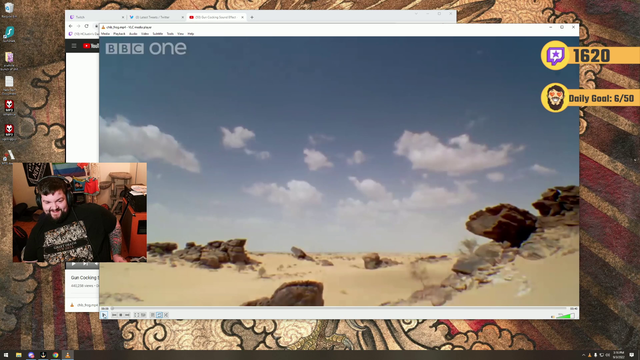Screen dimensions: 640x360
Task: Click Chrome forward arrow
Action: [x=78, y=26]
